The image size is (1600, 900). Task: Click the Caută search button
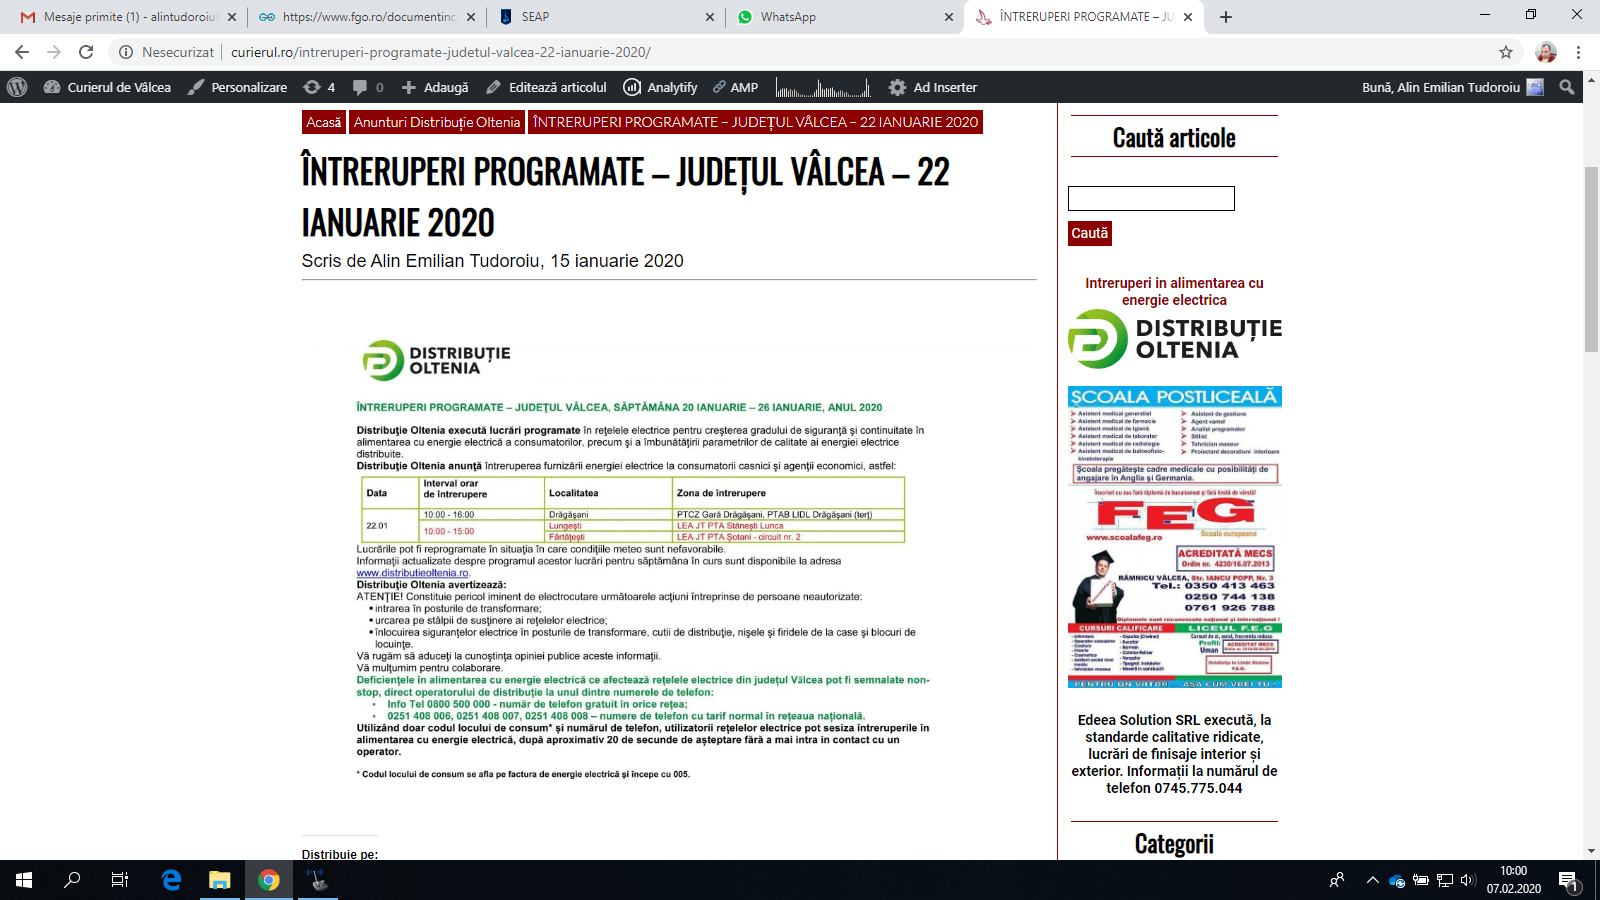coord(1090,233)
